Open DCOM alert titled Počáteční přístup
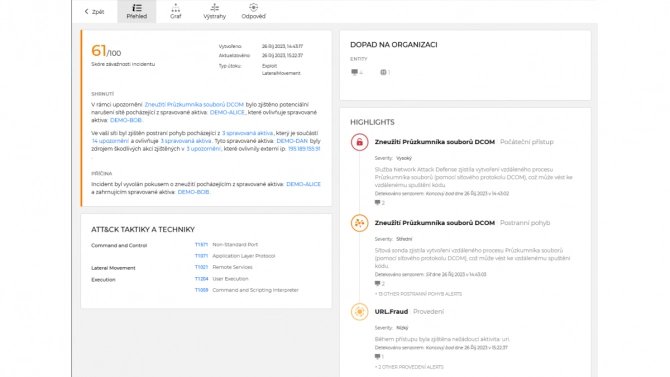This screenshot has width=670, height=377. (x=435, y=142)
